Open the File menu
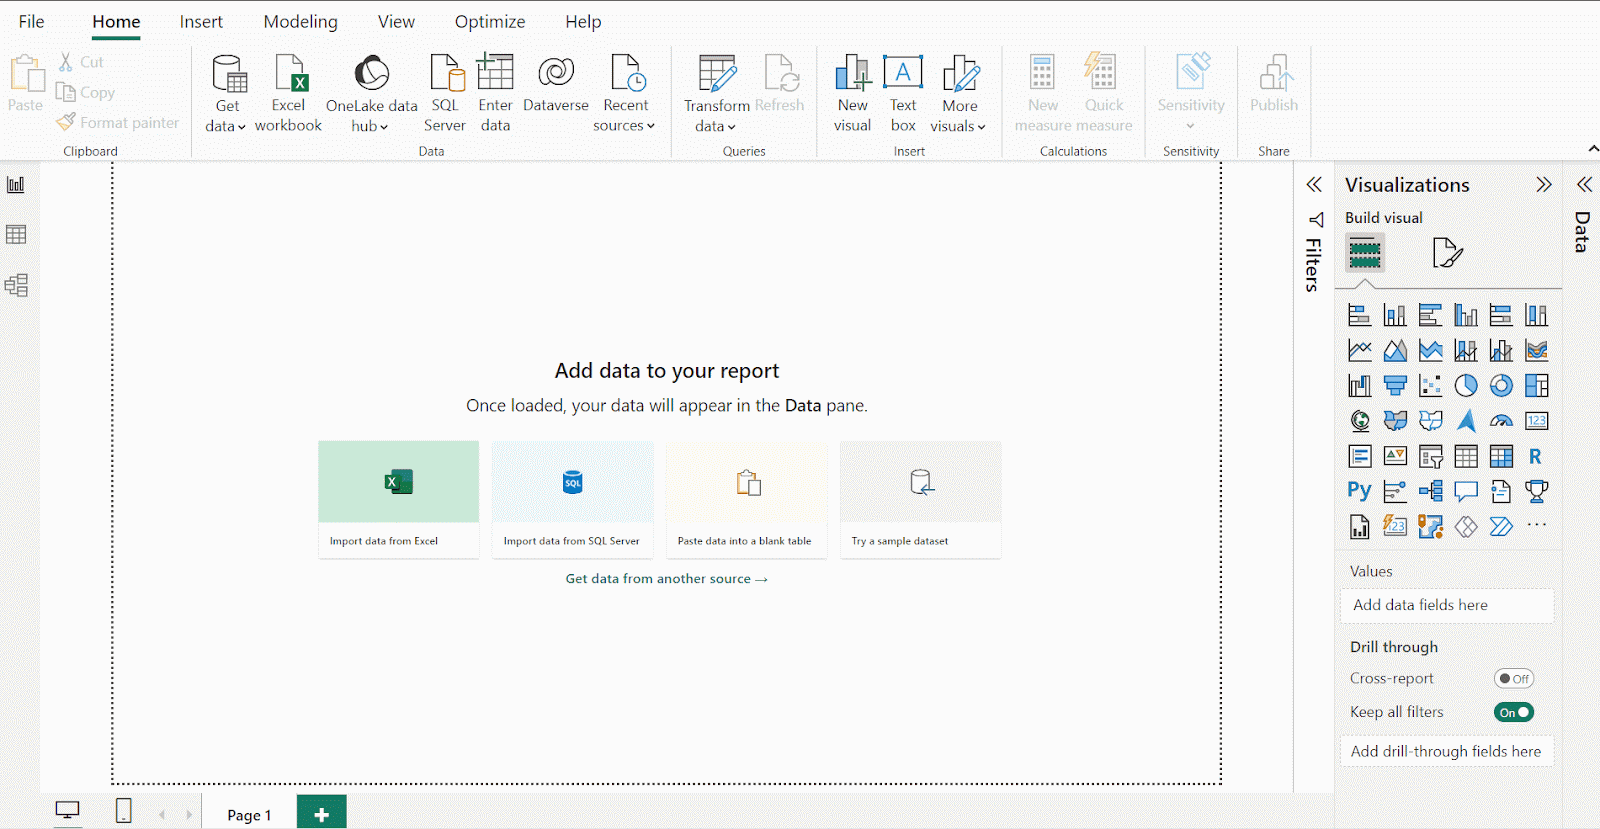1600x829 pixels. [32, 22]
